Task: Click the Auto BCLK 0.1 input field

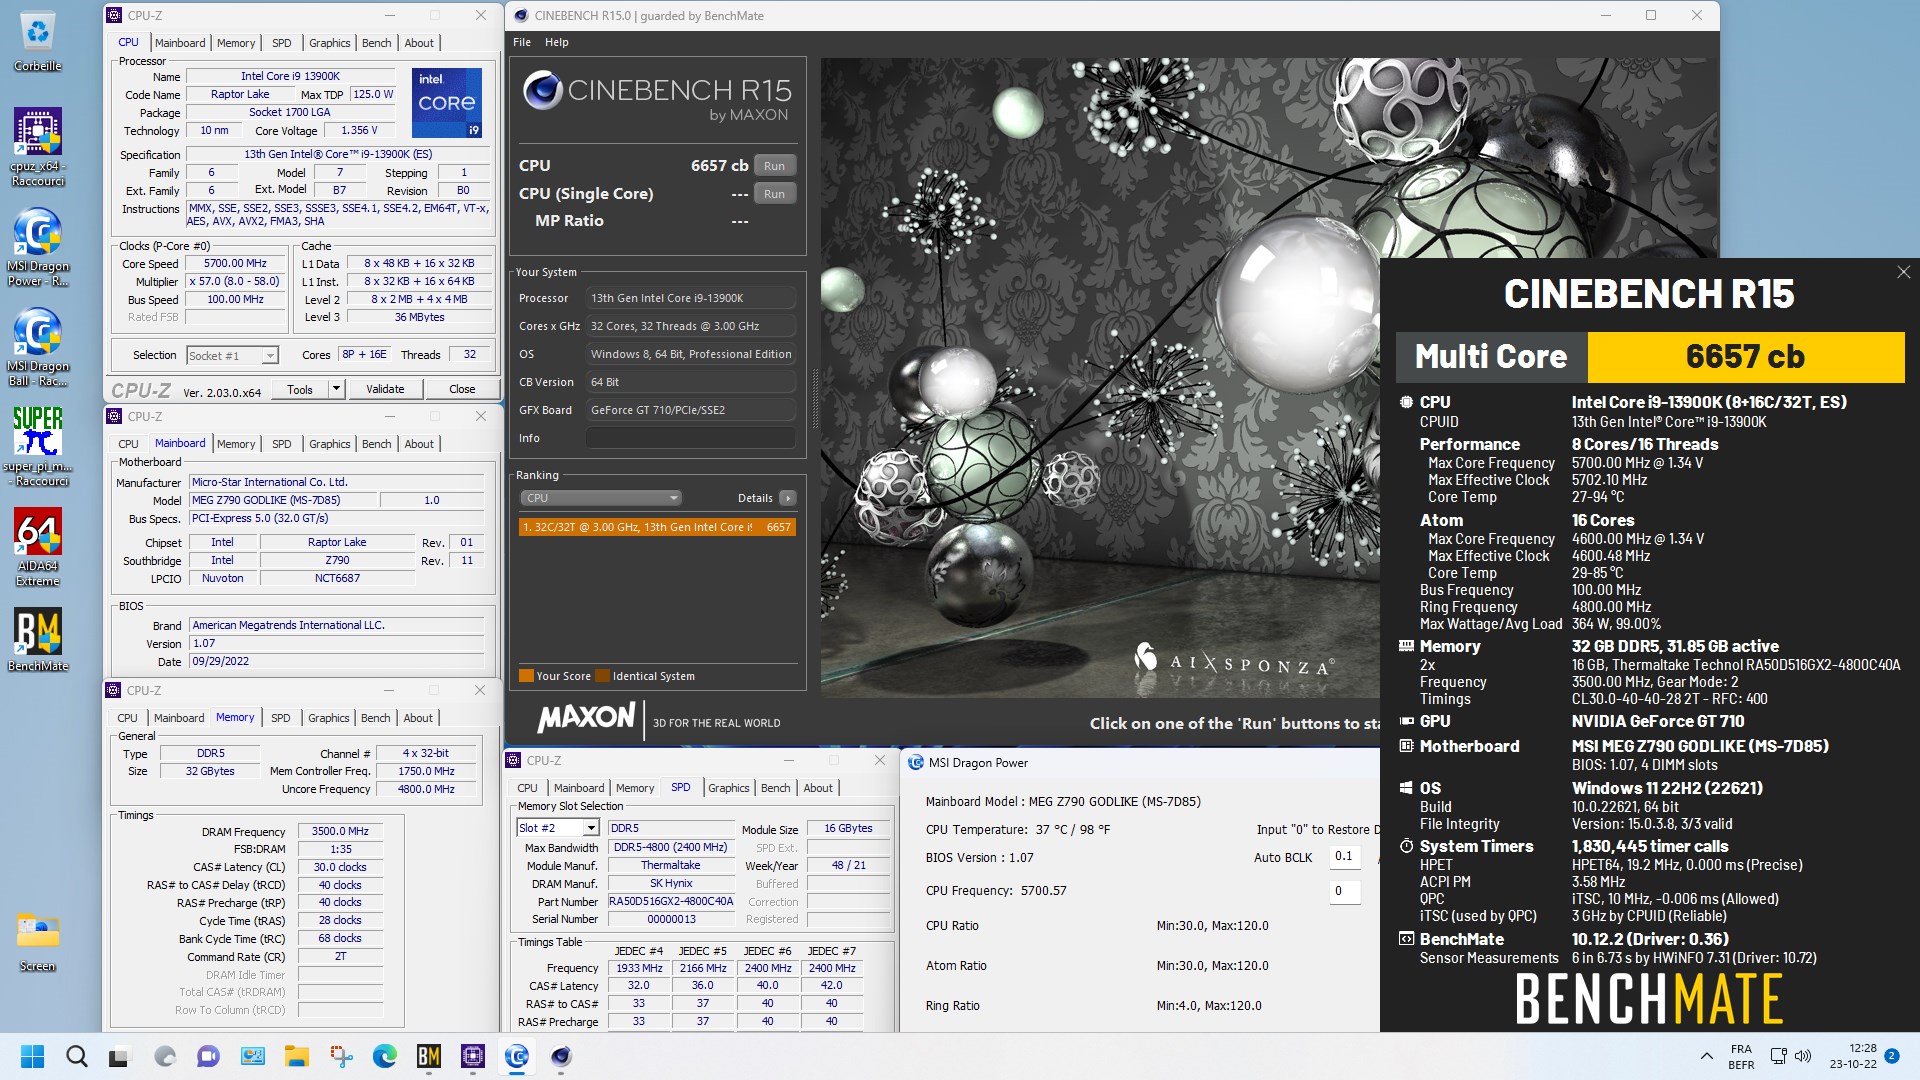Action: click(x=1345, y=856)
